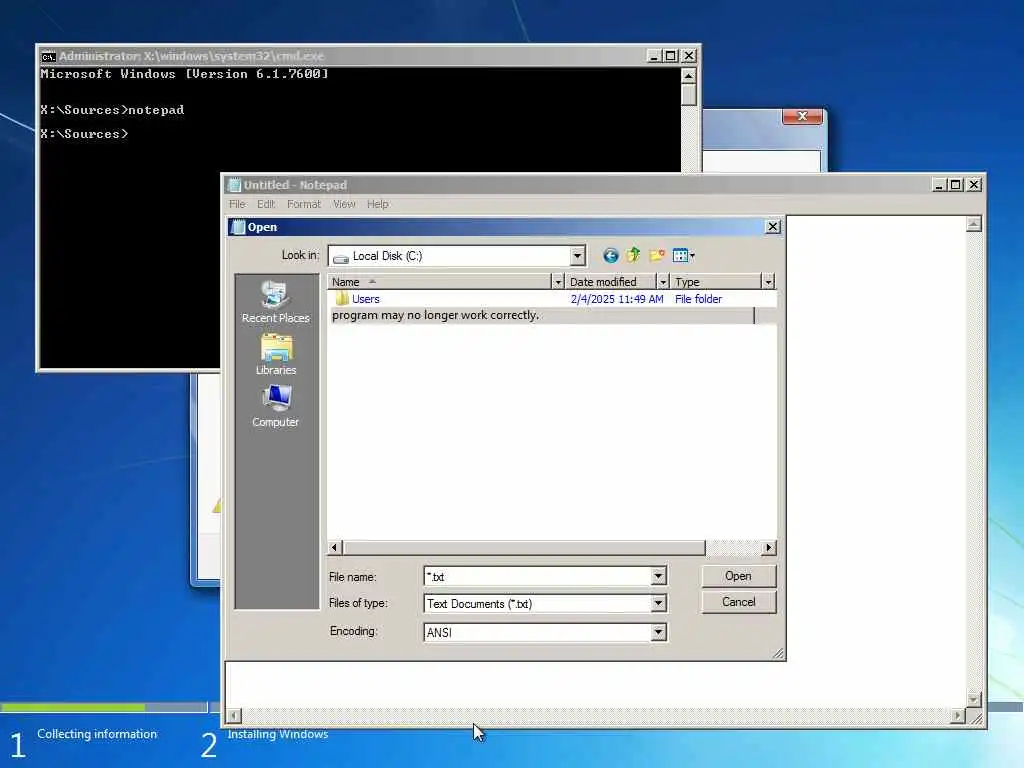
Task: Open the Notepad Help menu
Action: pyautogui.click(x=377, y=204)
